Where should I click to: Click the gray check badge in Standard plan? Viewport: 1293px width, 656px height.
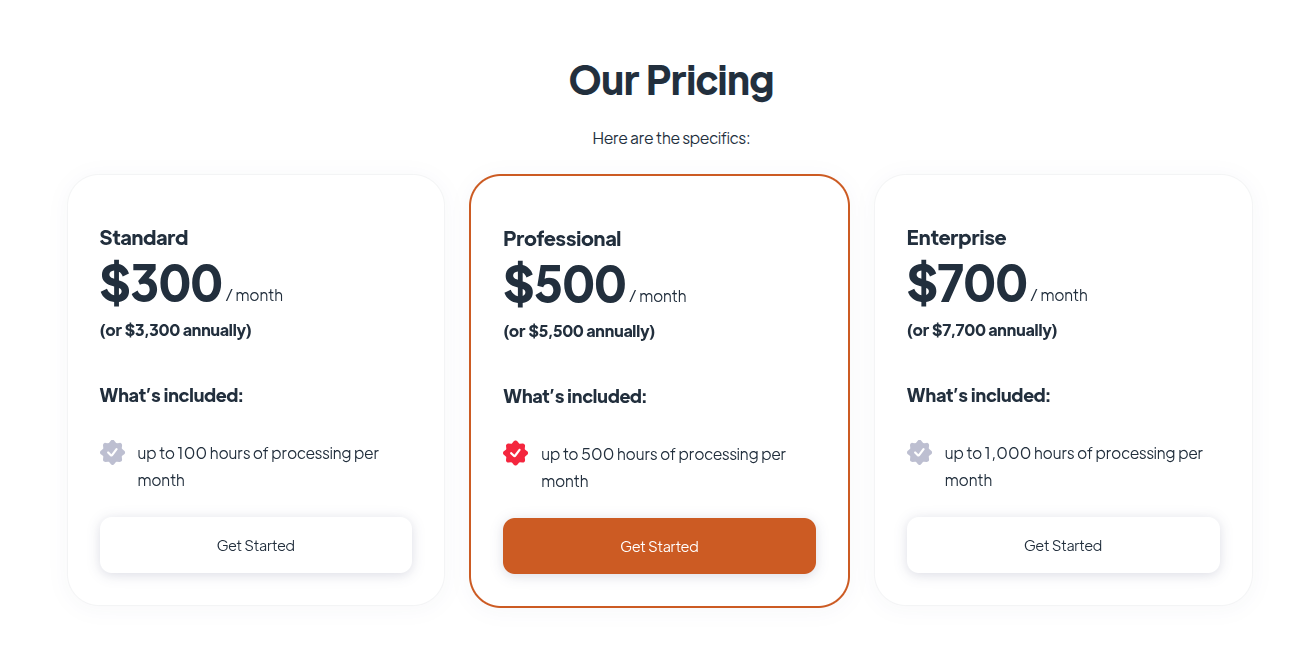click(112, 453)
